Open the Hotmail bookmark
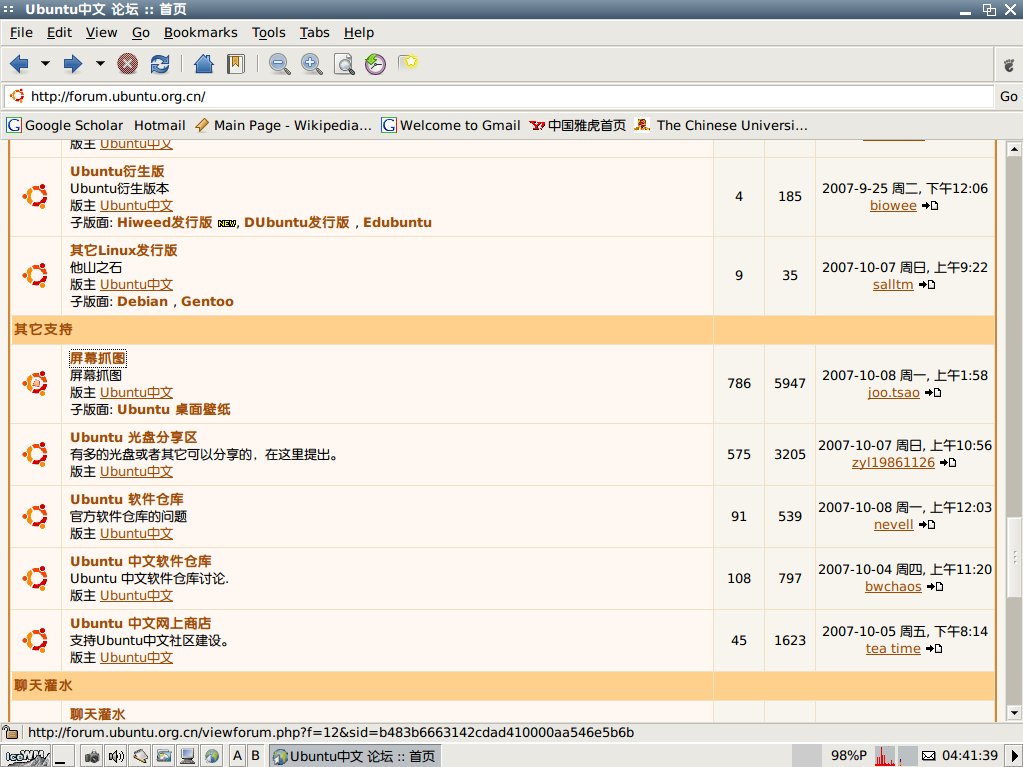Viewport: 1023px width, 767px height. tap(160, 125)
